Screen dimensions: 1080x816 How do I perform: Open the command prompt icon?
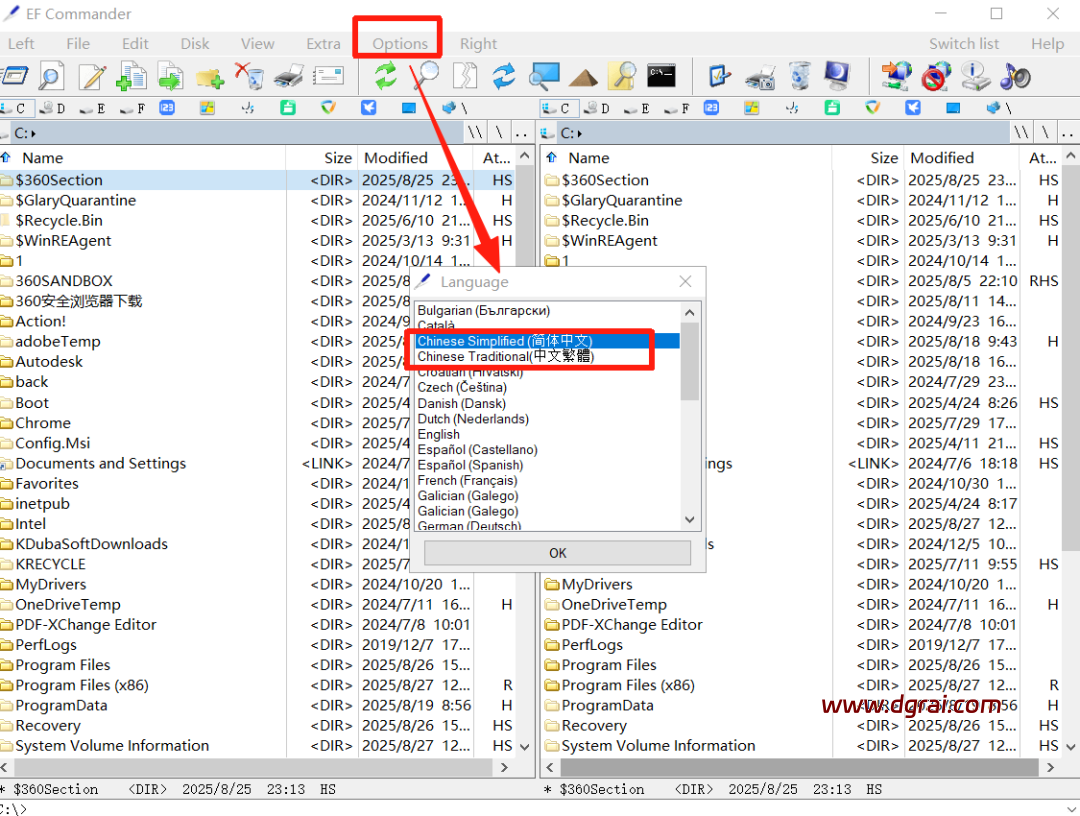[660, 75]
